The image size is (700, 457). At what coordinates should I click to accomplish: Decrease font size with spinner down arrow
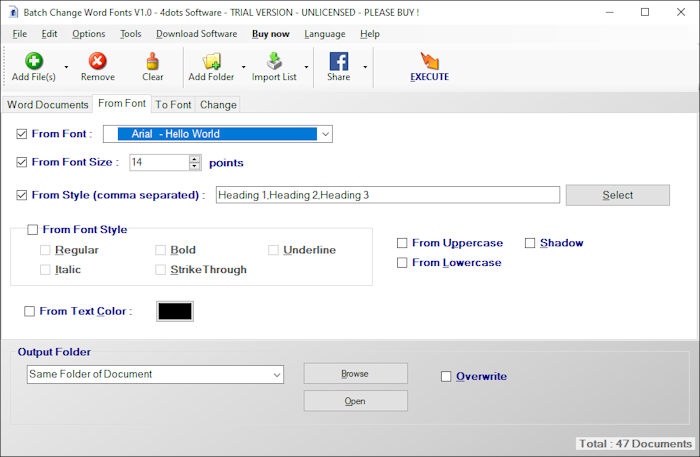195,166
